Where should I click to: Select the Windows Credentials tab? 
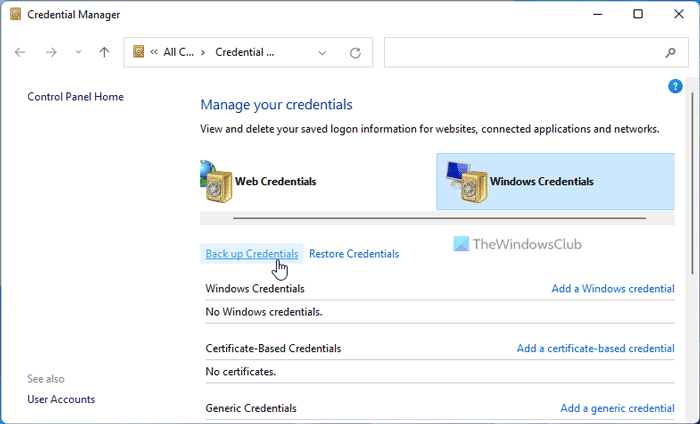[x=541, y=182]
